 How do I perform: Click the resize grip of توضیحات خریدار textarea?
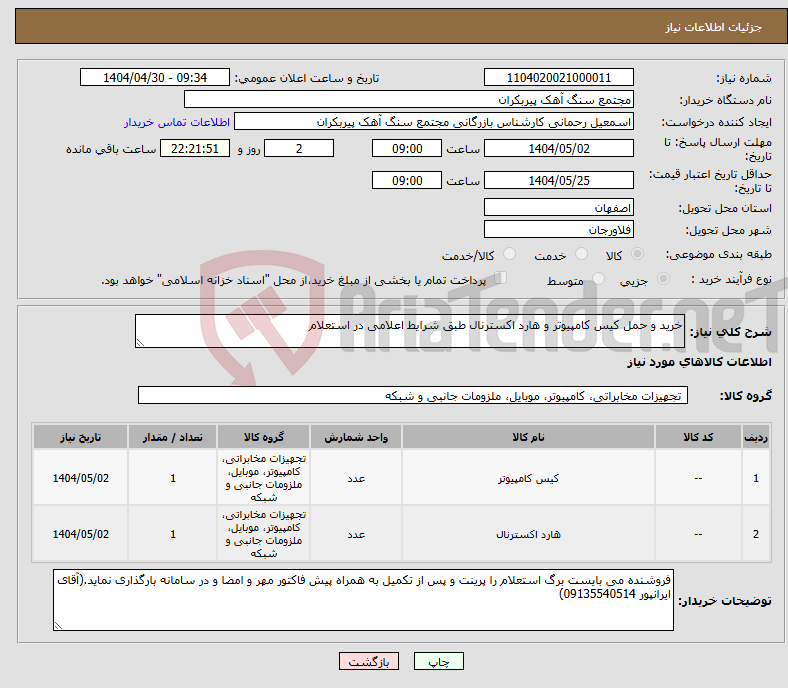(x=58, y=626)
